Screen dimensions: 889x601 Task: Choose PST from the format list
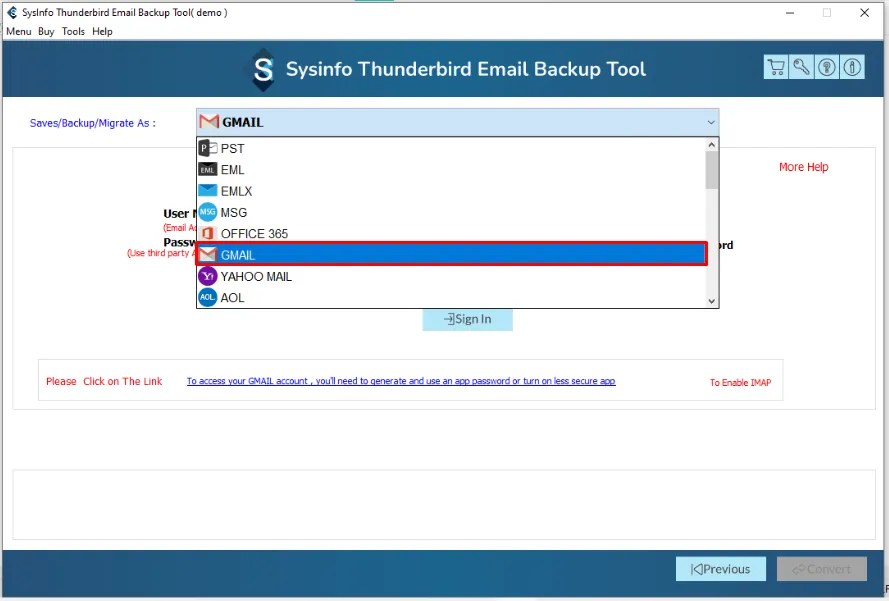tap(451, 149)
